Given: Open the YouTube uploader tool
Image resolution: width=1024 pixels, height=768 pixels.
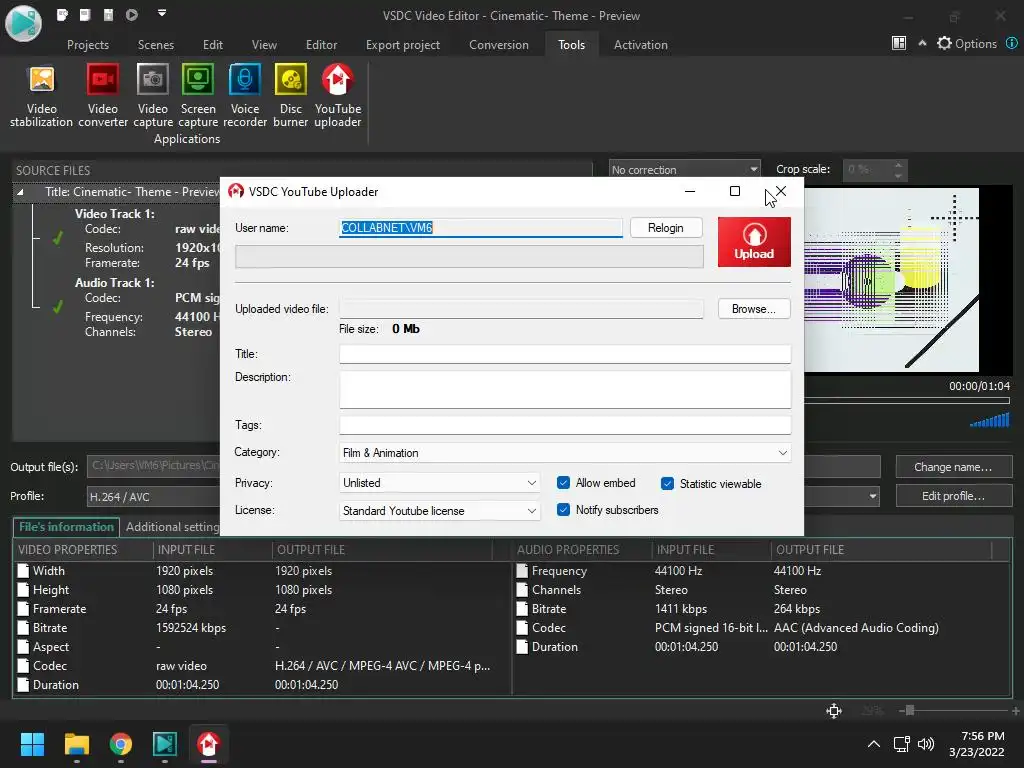Looking at the screenshot, I should 338,96.
